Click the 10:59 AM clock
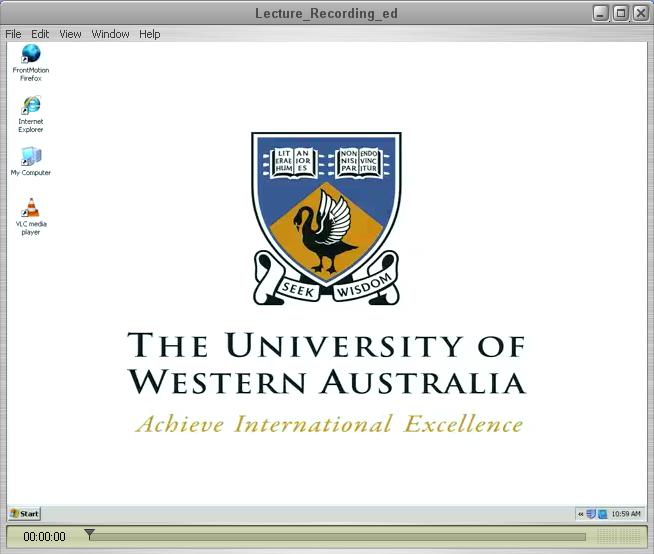654x554 pixels. pyautogui.click(x=626, y=514)
